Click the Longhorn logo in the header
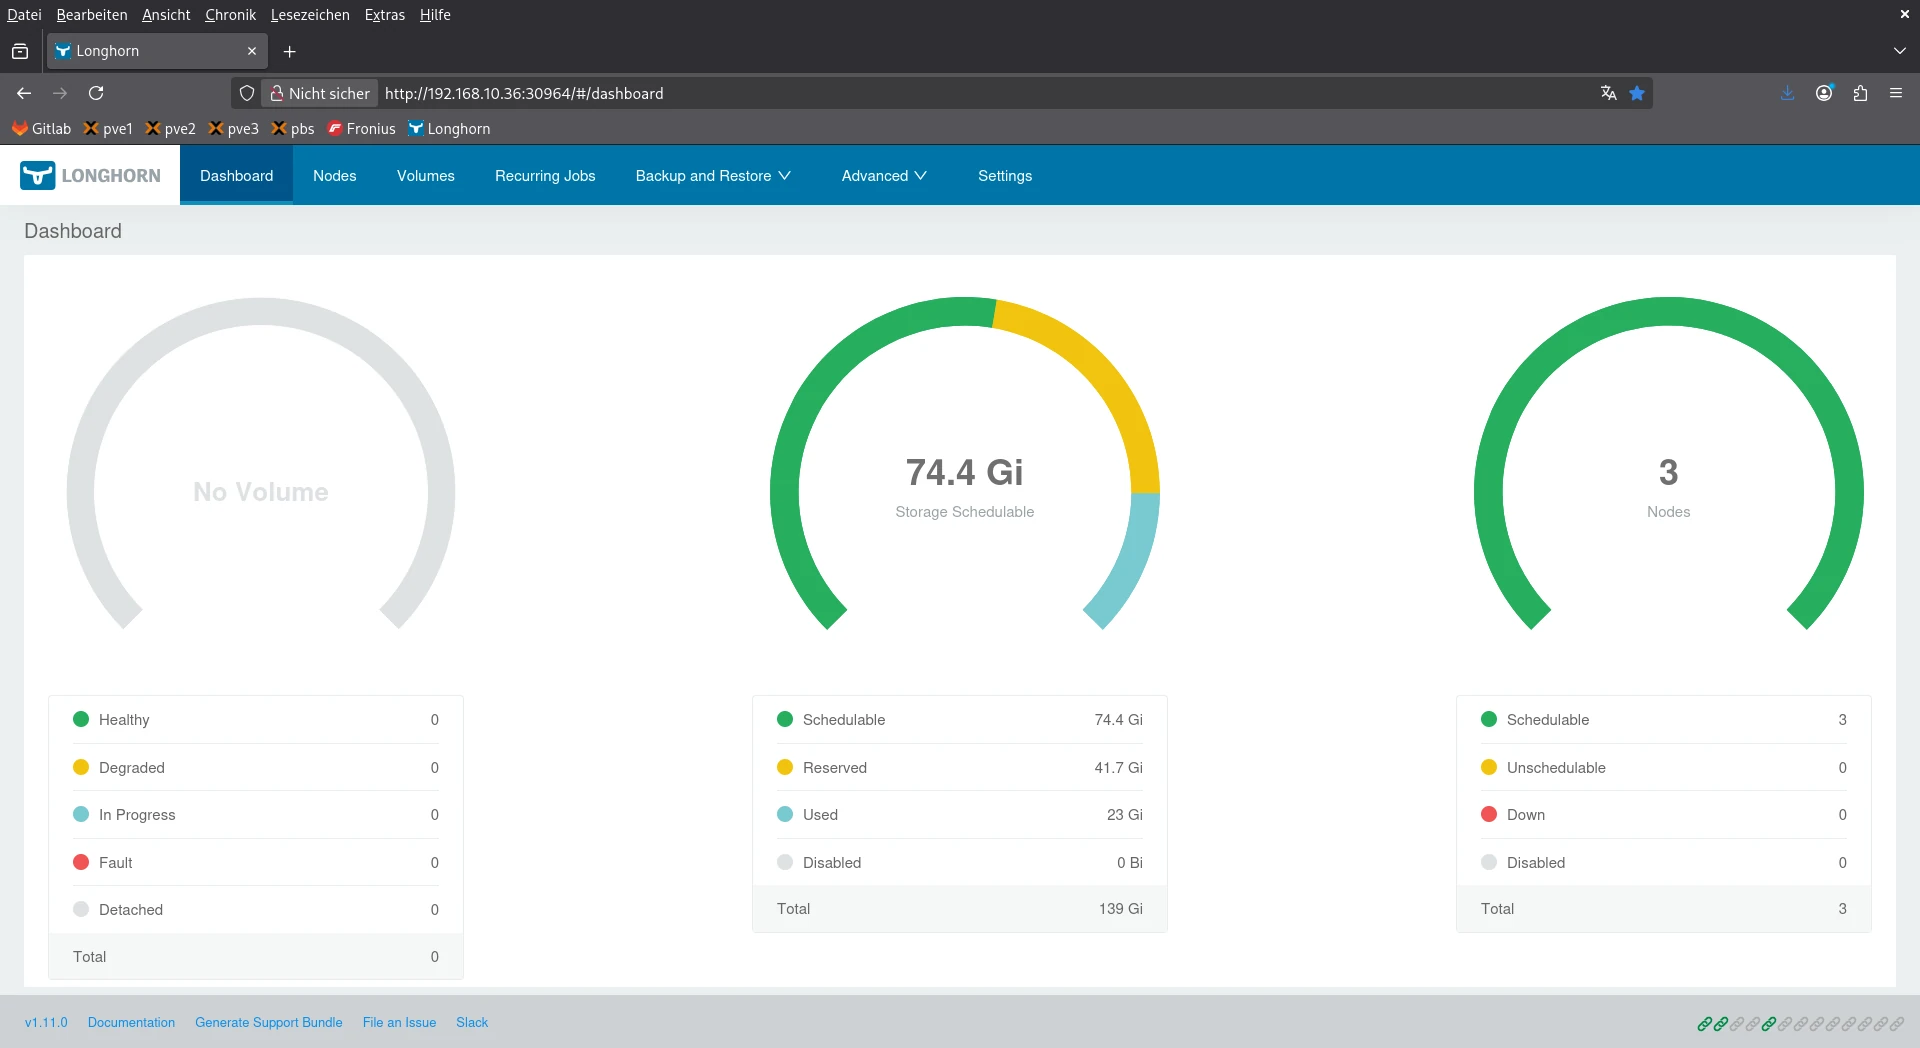The image size is (1920, 1048). [x=90, y=175]
